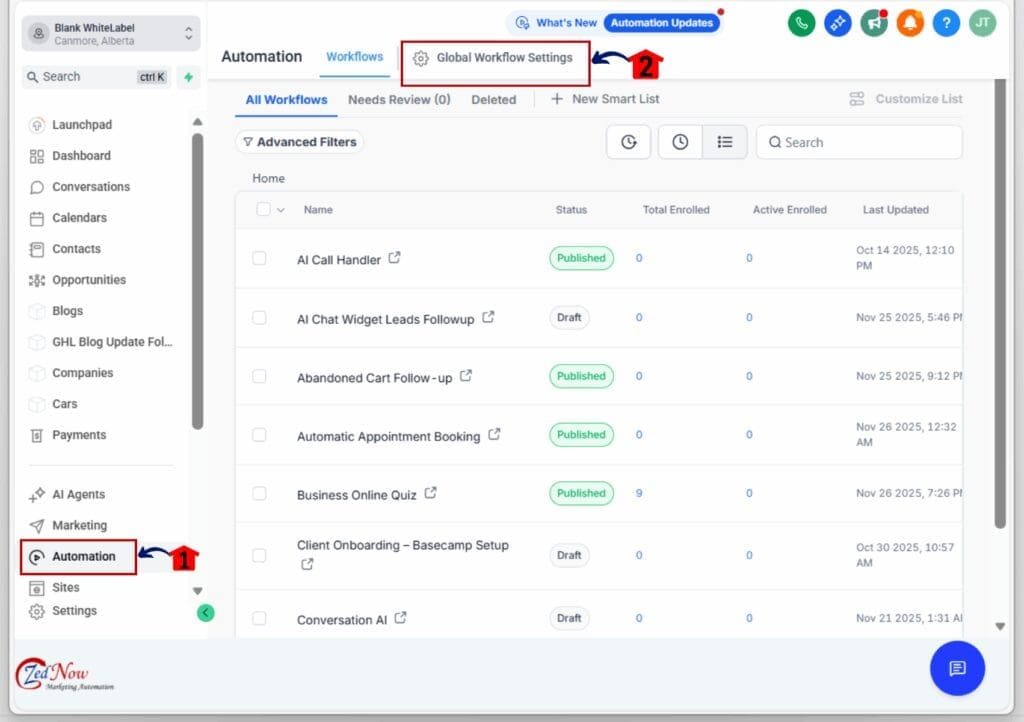Click total enrolled count 9 for Business Online Quiz
This screenshot has height=722, width=1024.
pyautogui.click(x=639, y=493)
